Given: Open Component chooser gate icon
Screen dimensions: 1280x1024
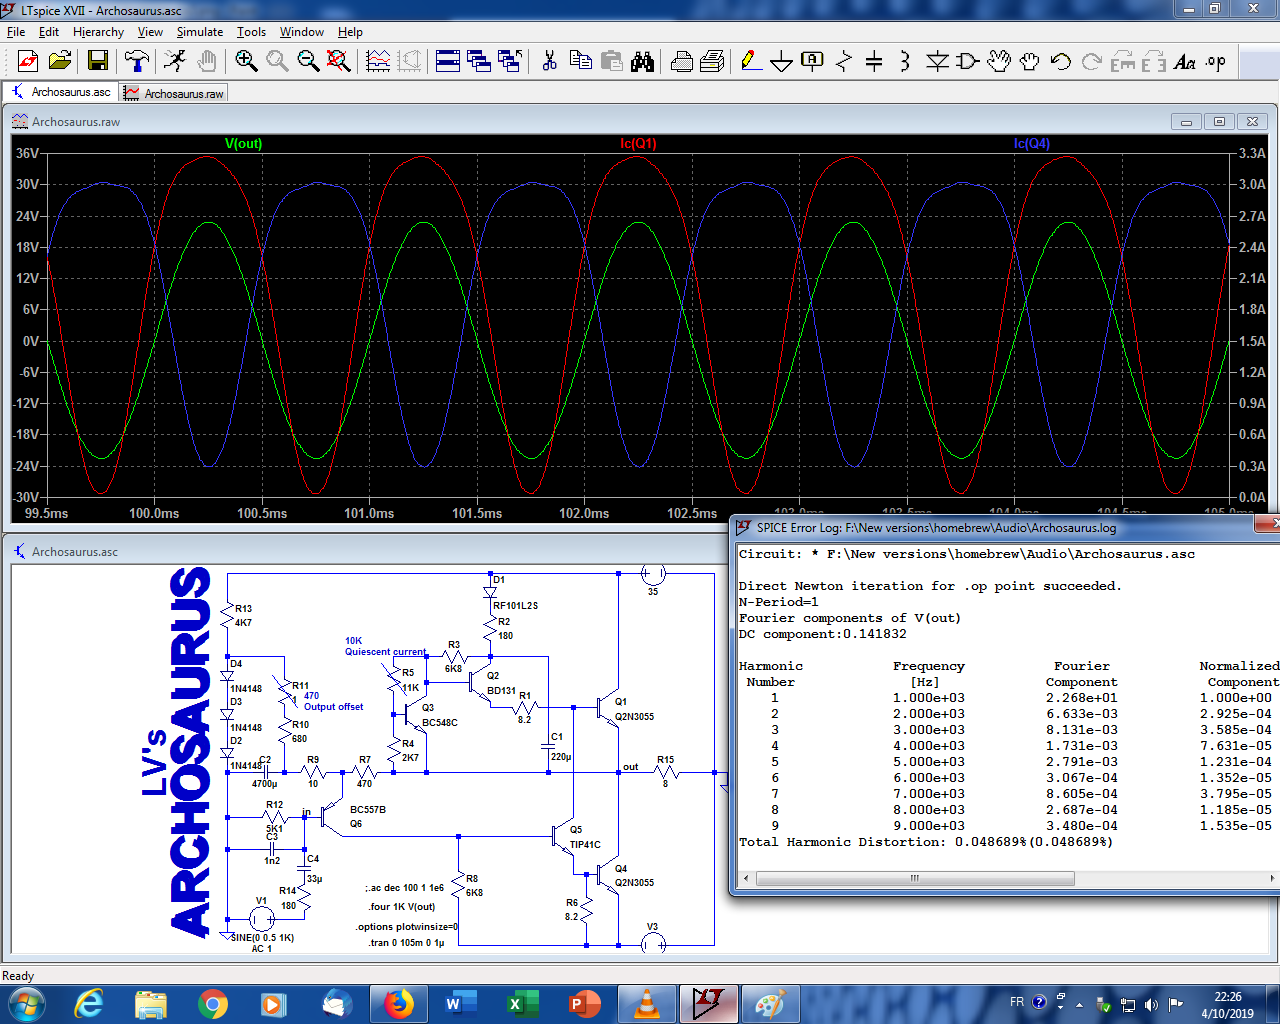Looking at the screenshot, I should coord(968,62).
